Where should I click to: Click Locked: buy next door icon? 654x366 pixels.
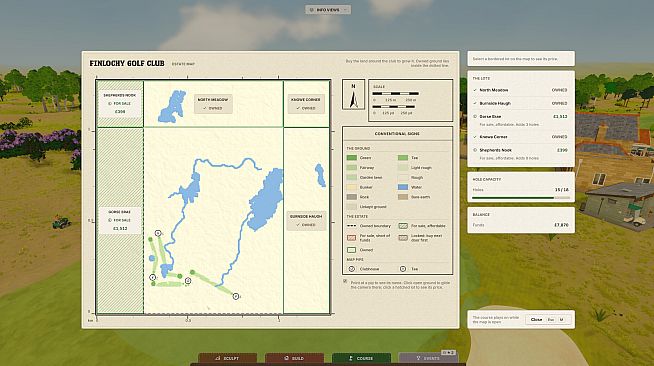pos(402,238)
